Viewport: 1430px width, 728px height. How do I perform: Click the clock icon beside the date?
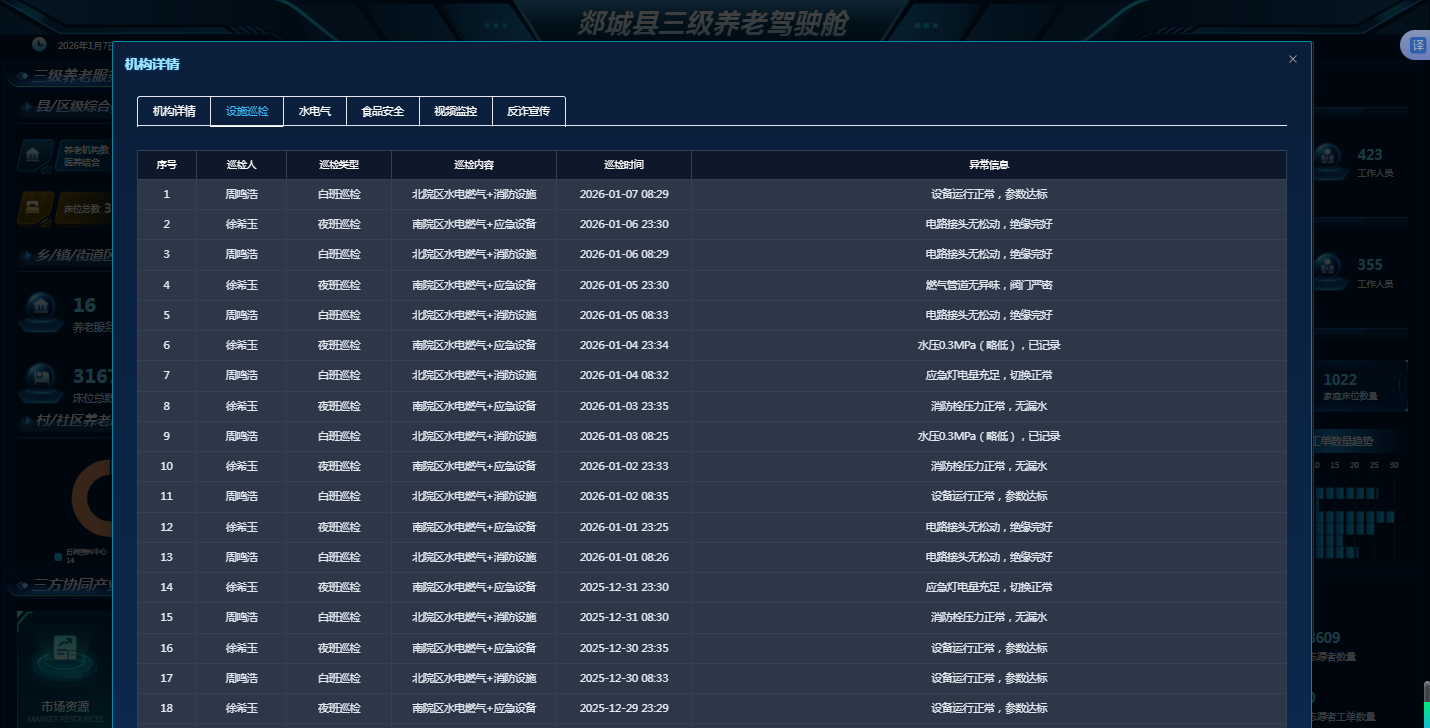coord(39,44)
